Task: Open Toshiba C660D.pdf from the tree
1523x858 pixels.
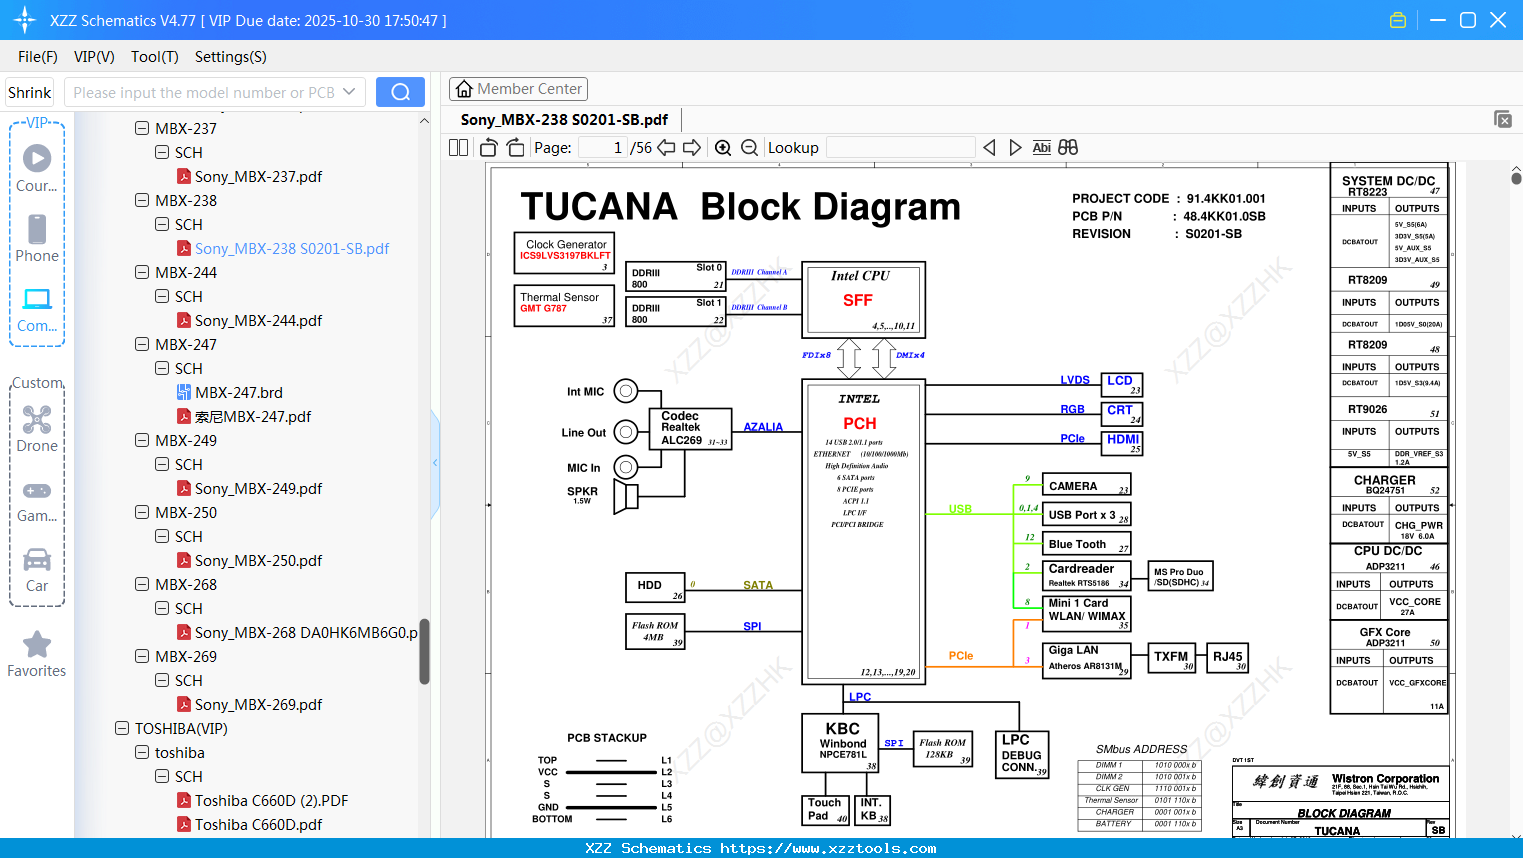Action: coord(258,824)
